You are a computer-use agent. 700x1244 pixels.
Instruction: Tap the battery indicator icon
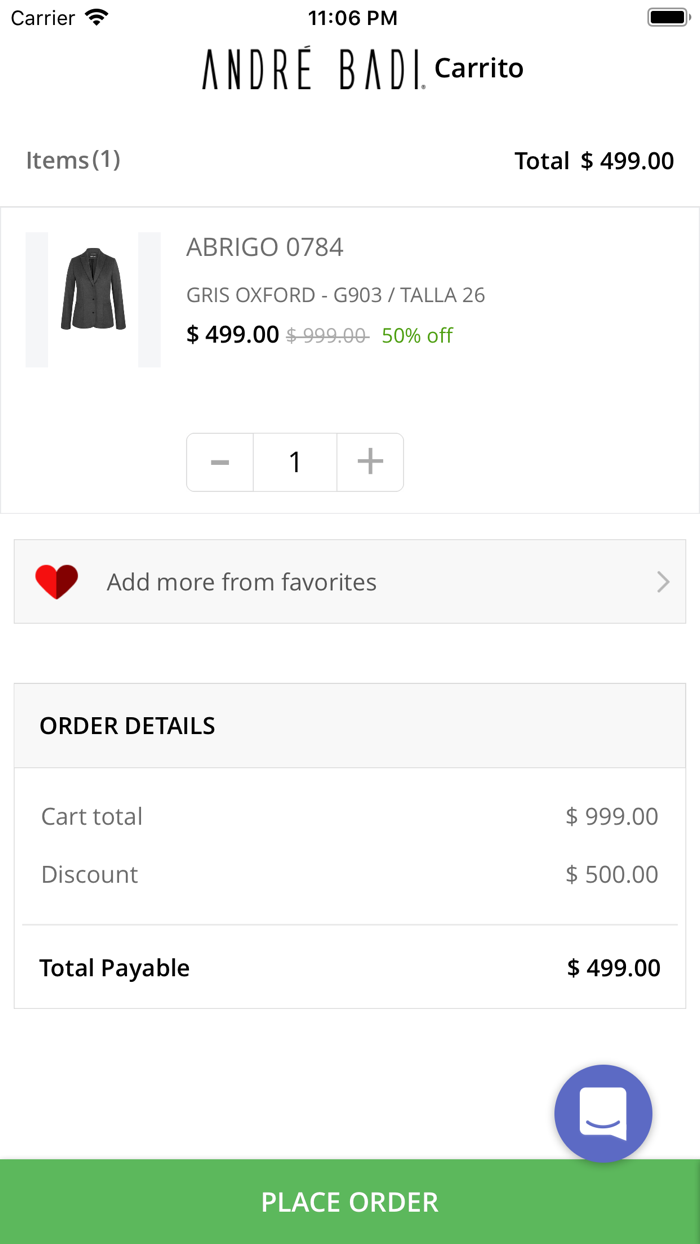[x=667, y=18]
